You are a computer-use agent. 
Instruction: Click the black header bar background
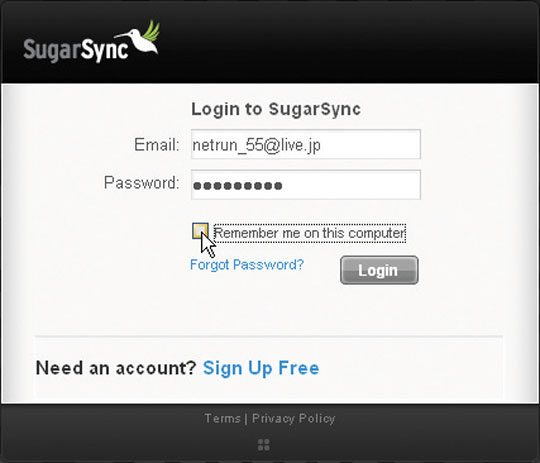pos(344,43)
